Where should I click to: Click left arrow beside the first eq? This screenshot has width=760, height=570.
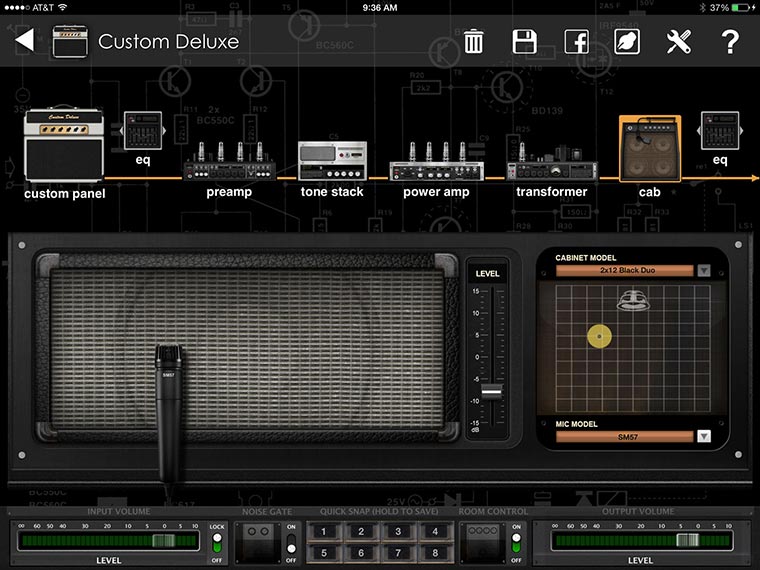(x=121, y=130)
